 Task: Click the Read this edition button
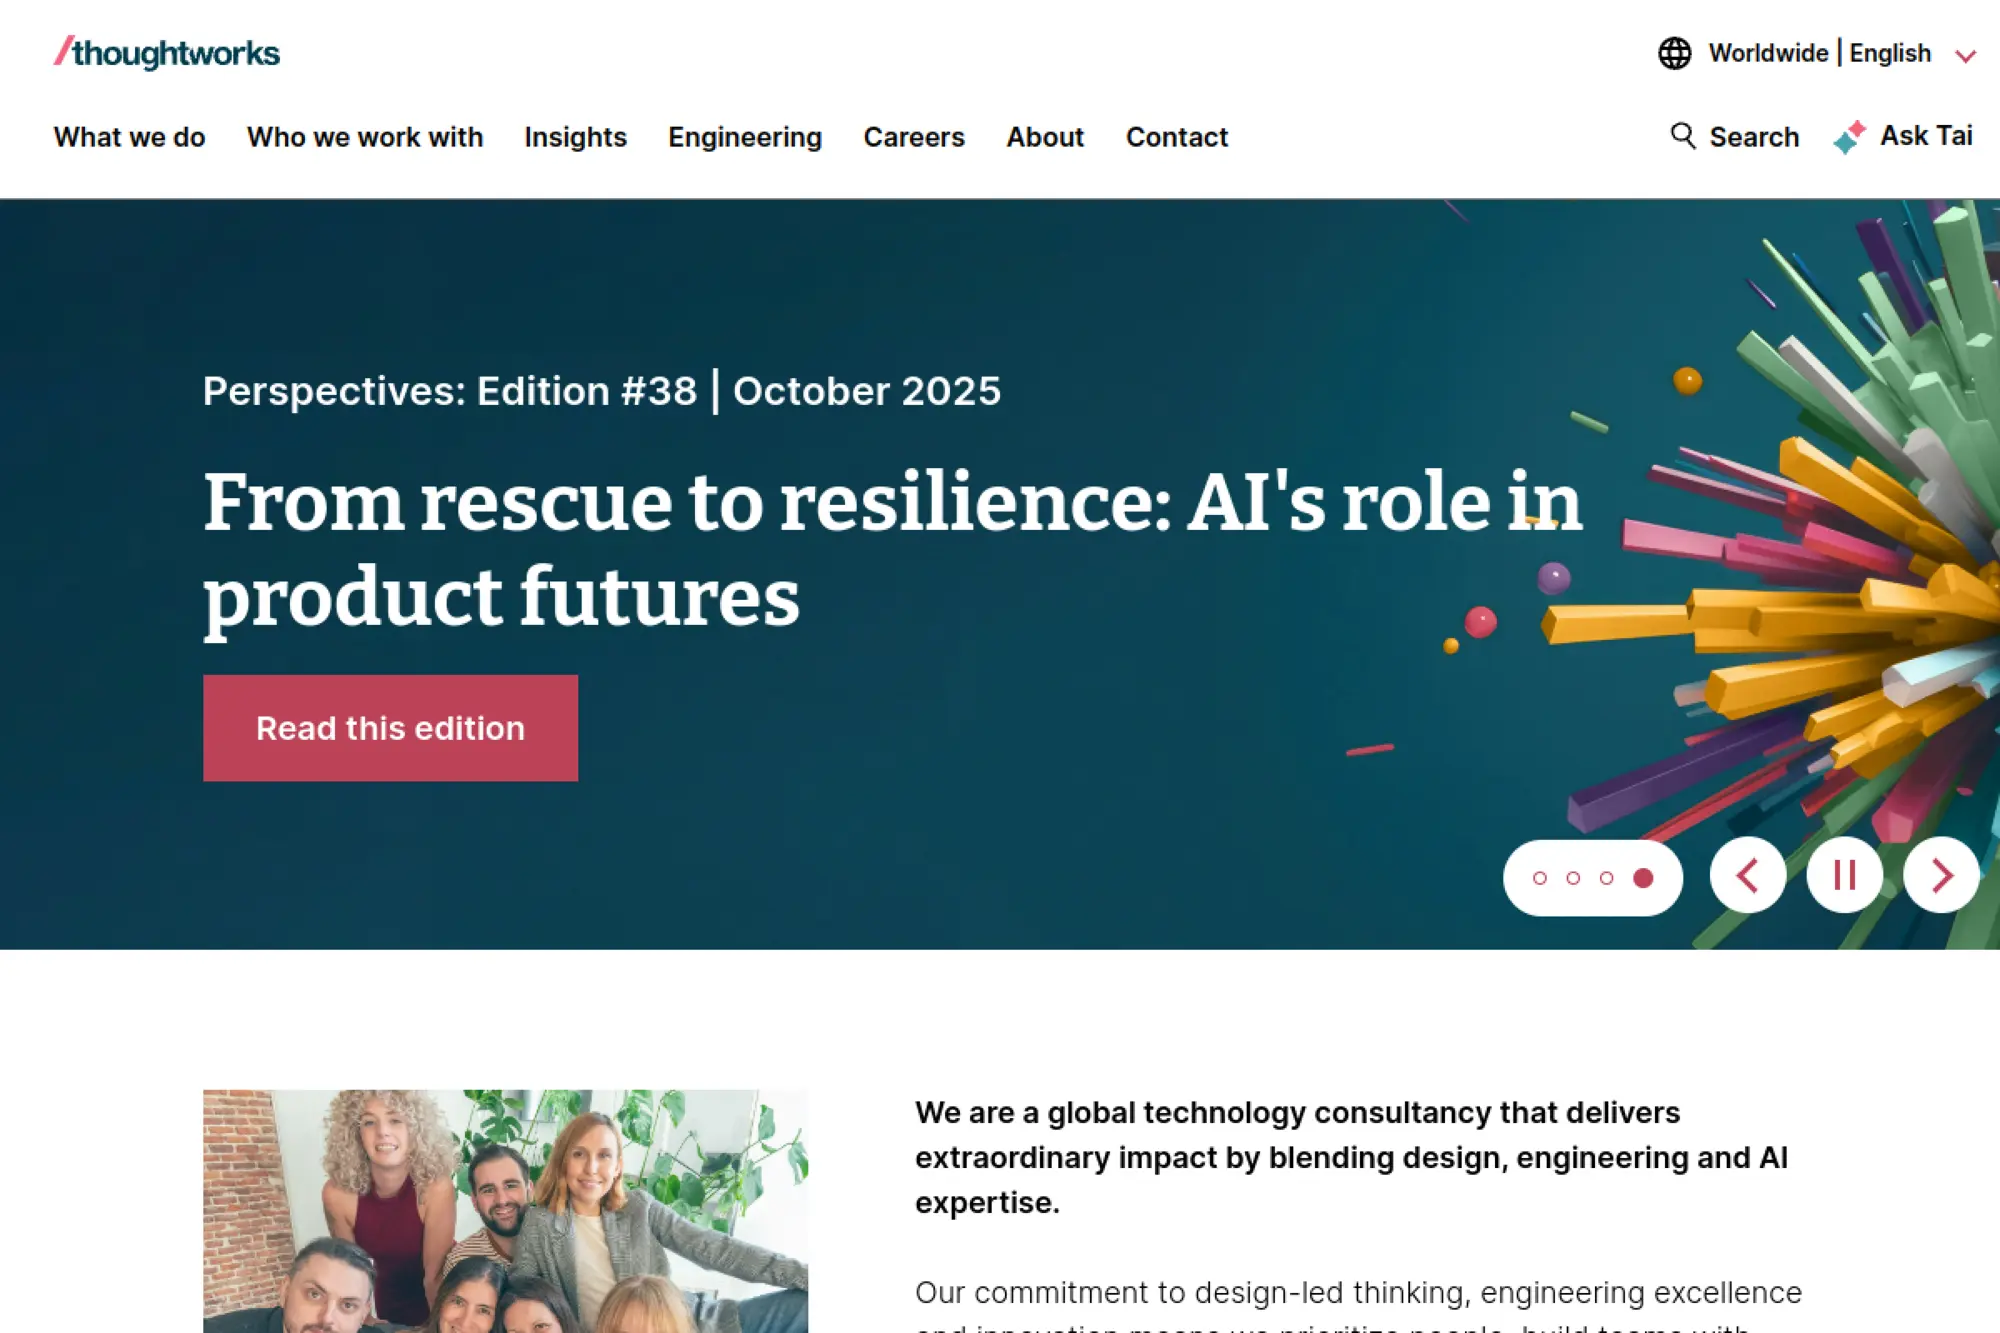point(389,727)
